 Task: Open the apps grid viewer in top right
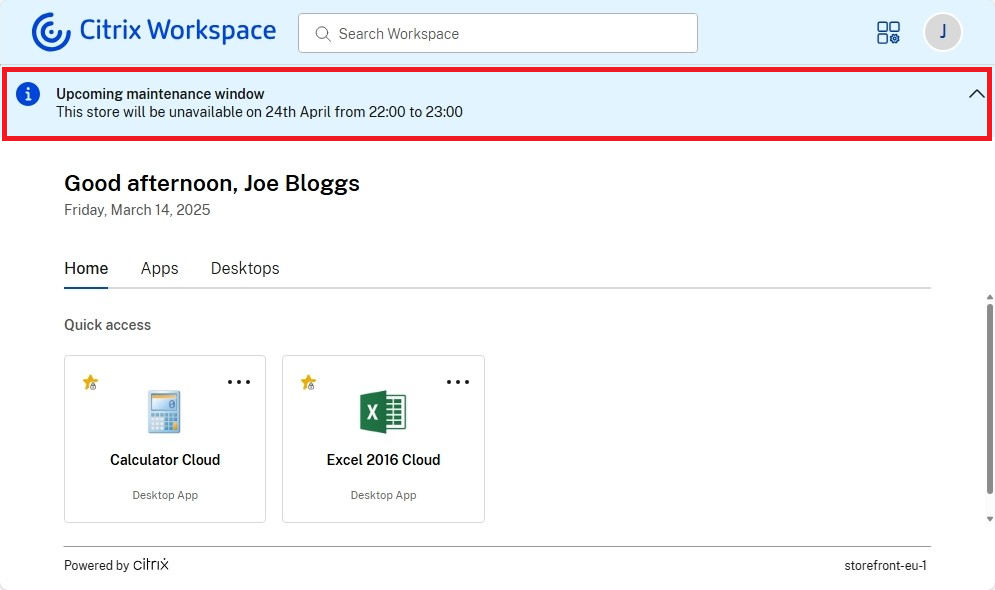(x=888, y=32)
